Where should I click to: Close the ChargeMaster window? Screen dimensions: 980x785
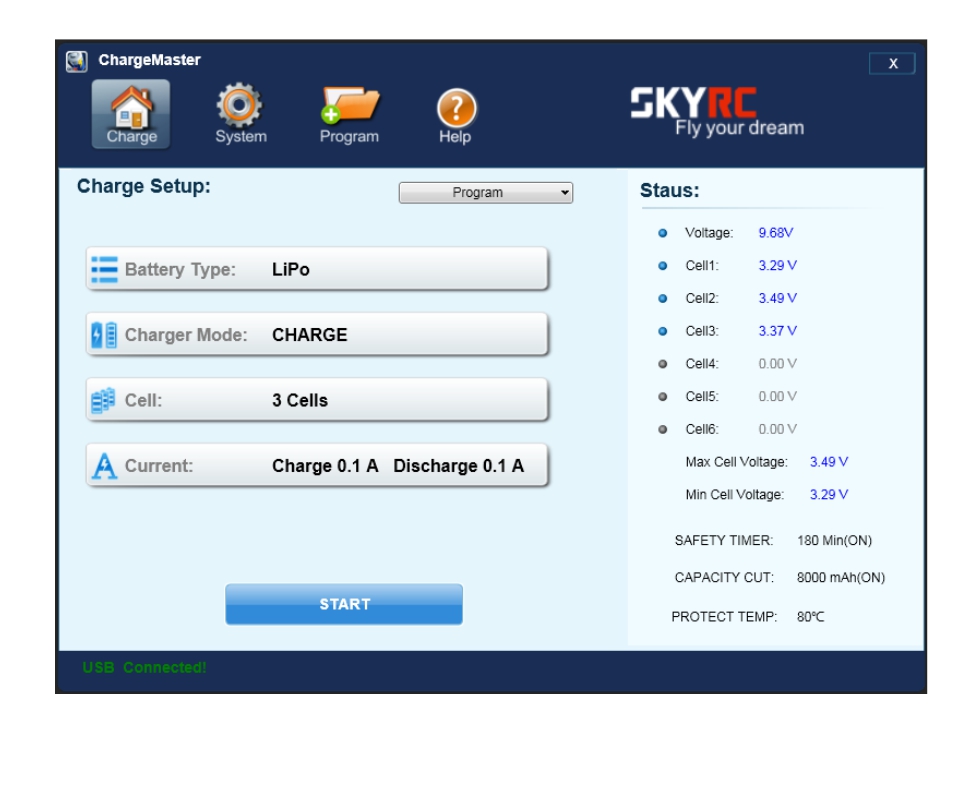point(892,63)
